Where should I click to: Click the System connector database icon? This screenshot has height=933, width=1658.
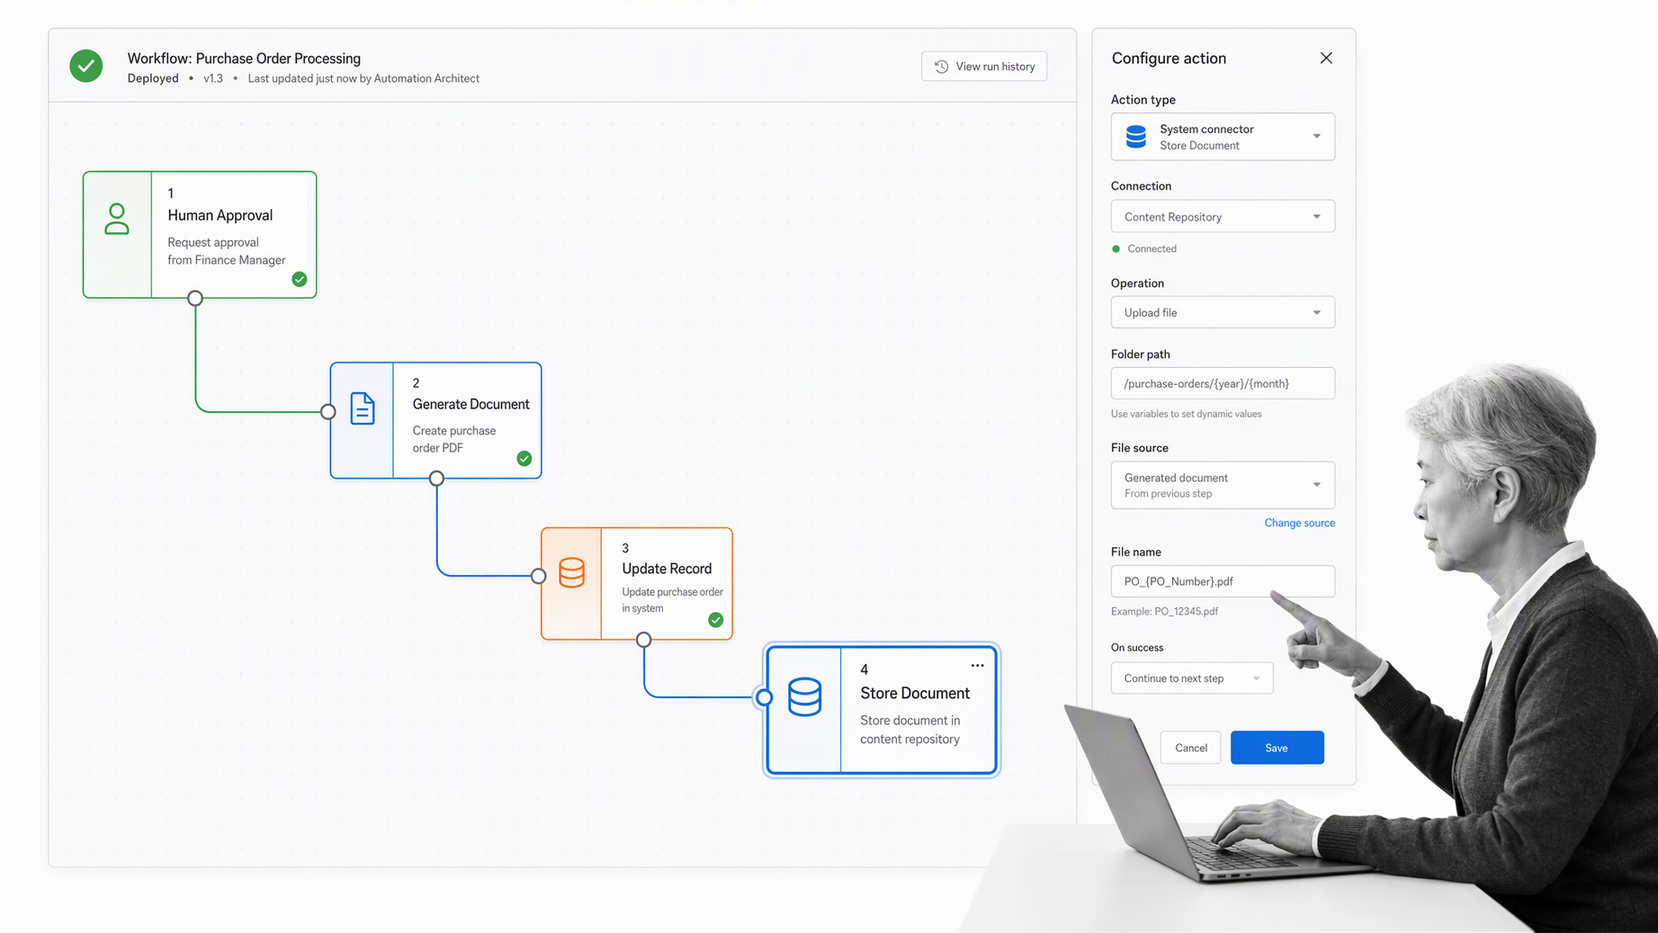1136,137
